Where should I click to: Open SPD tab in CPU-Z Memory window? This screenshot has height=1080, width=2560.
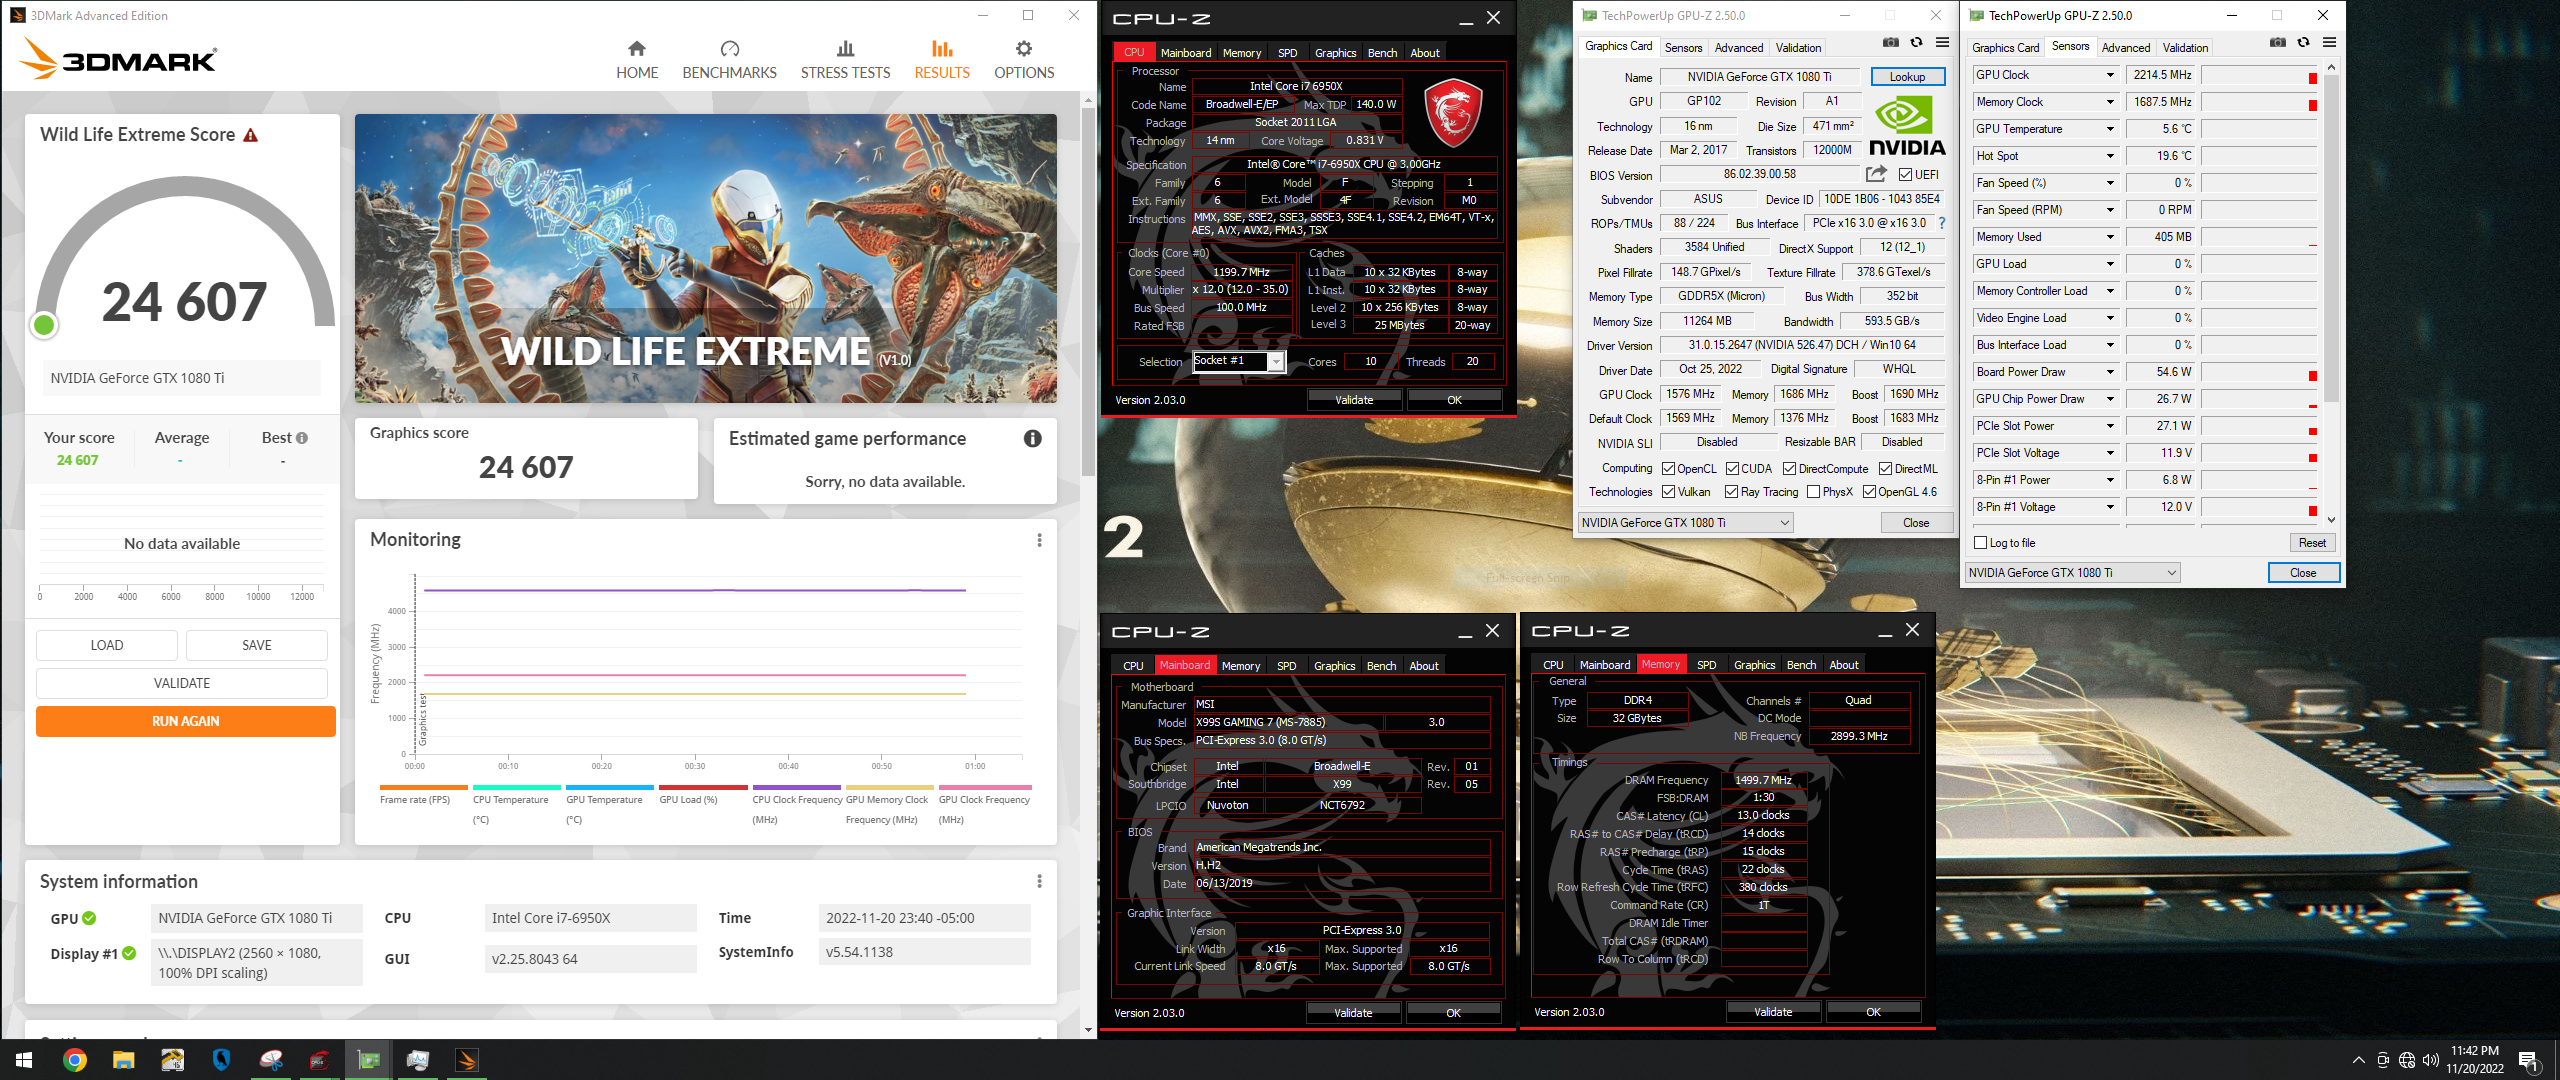coord(1706,665)
